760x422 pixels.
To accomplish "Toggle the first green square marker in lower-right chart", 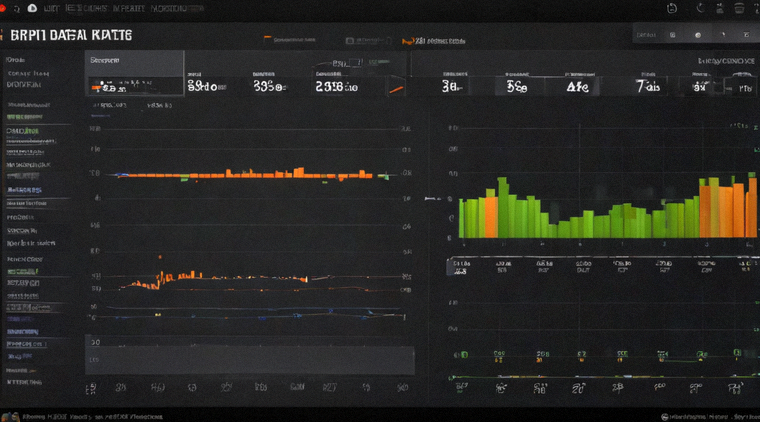I will tap(464, 355).
